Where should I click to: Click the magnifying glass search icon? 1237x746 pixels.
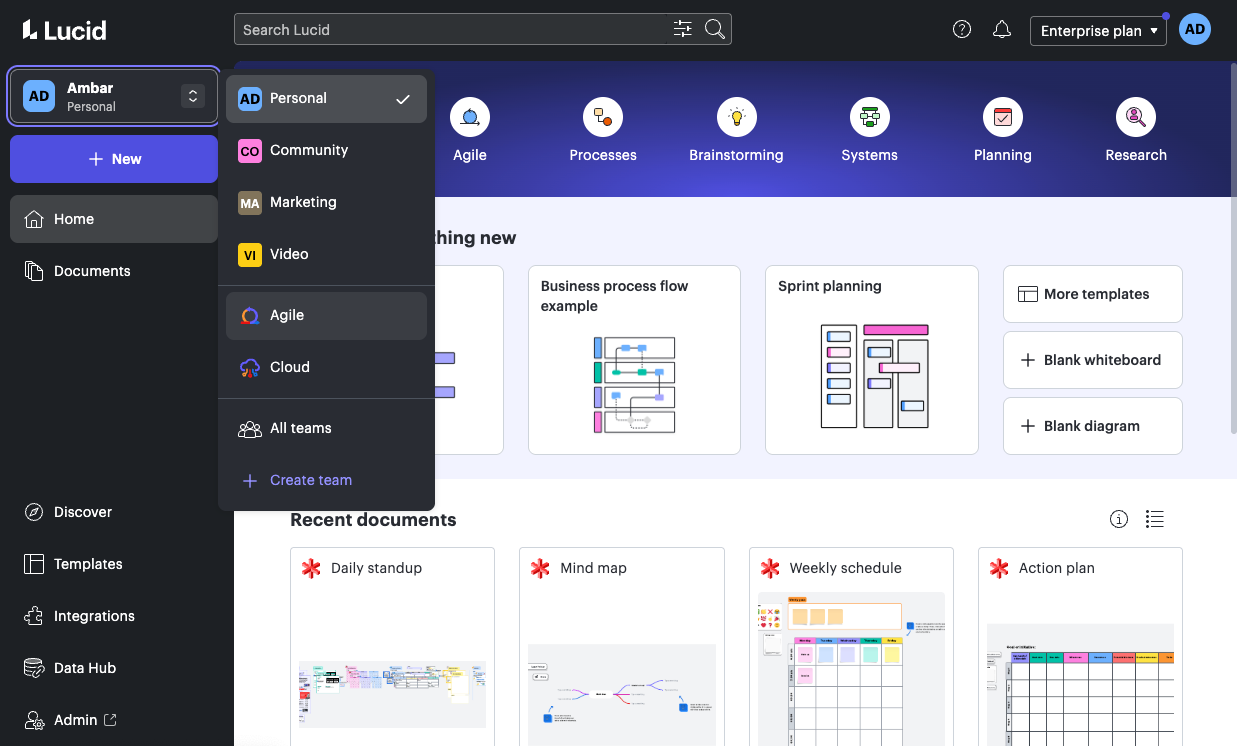click(x=715, y=29)
